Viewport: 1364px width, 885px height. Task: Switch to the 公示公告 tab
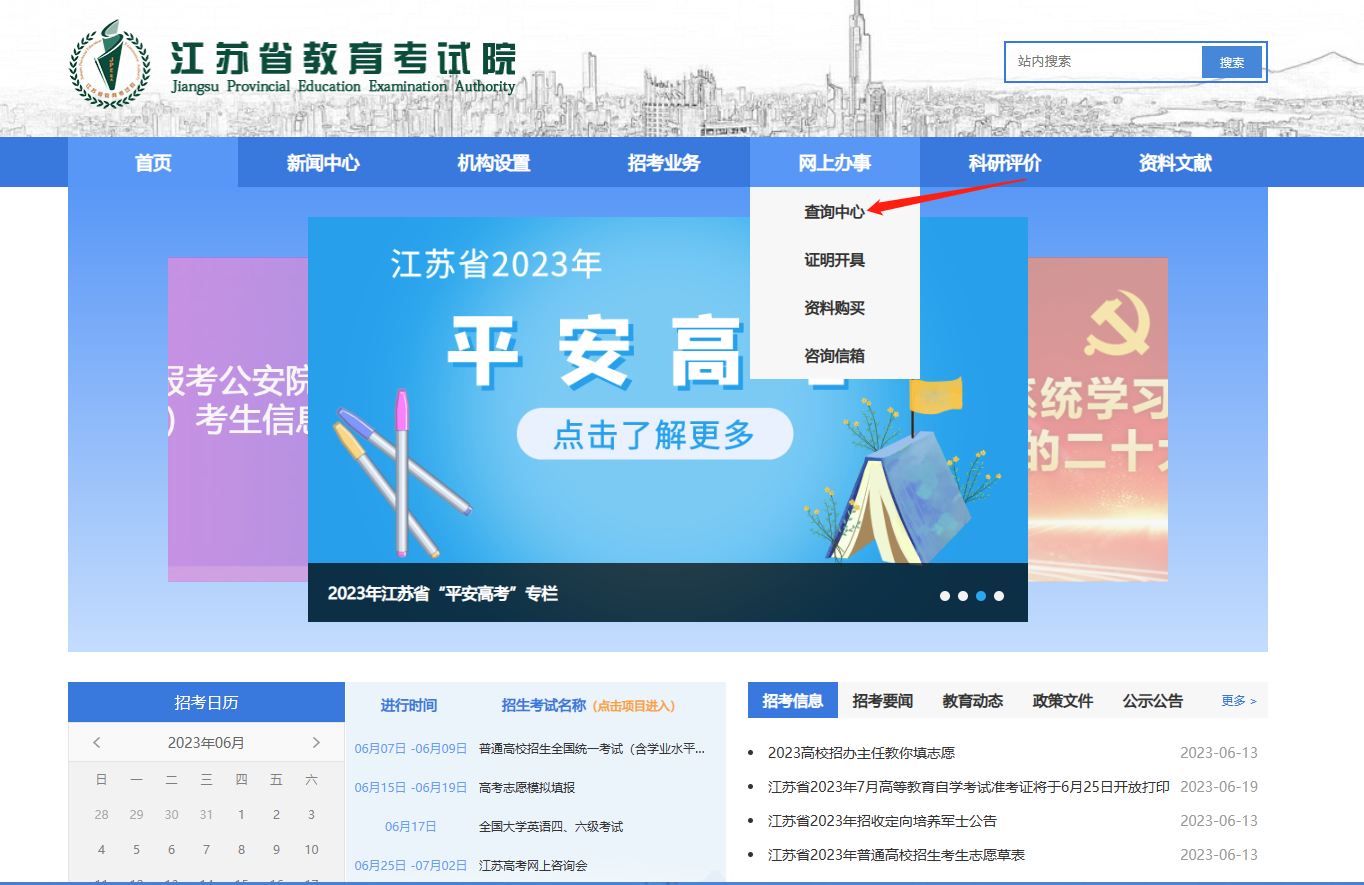1153,700
